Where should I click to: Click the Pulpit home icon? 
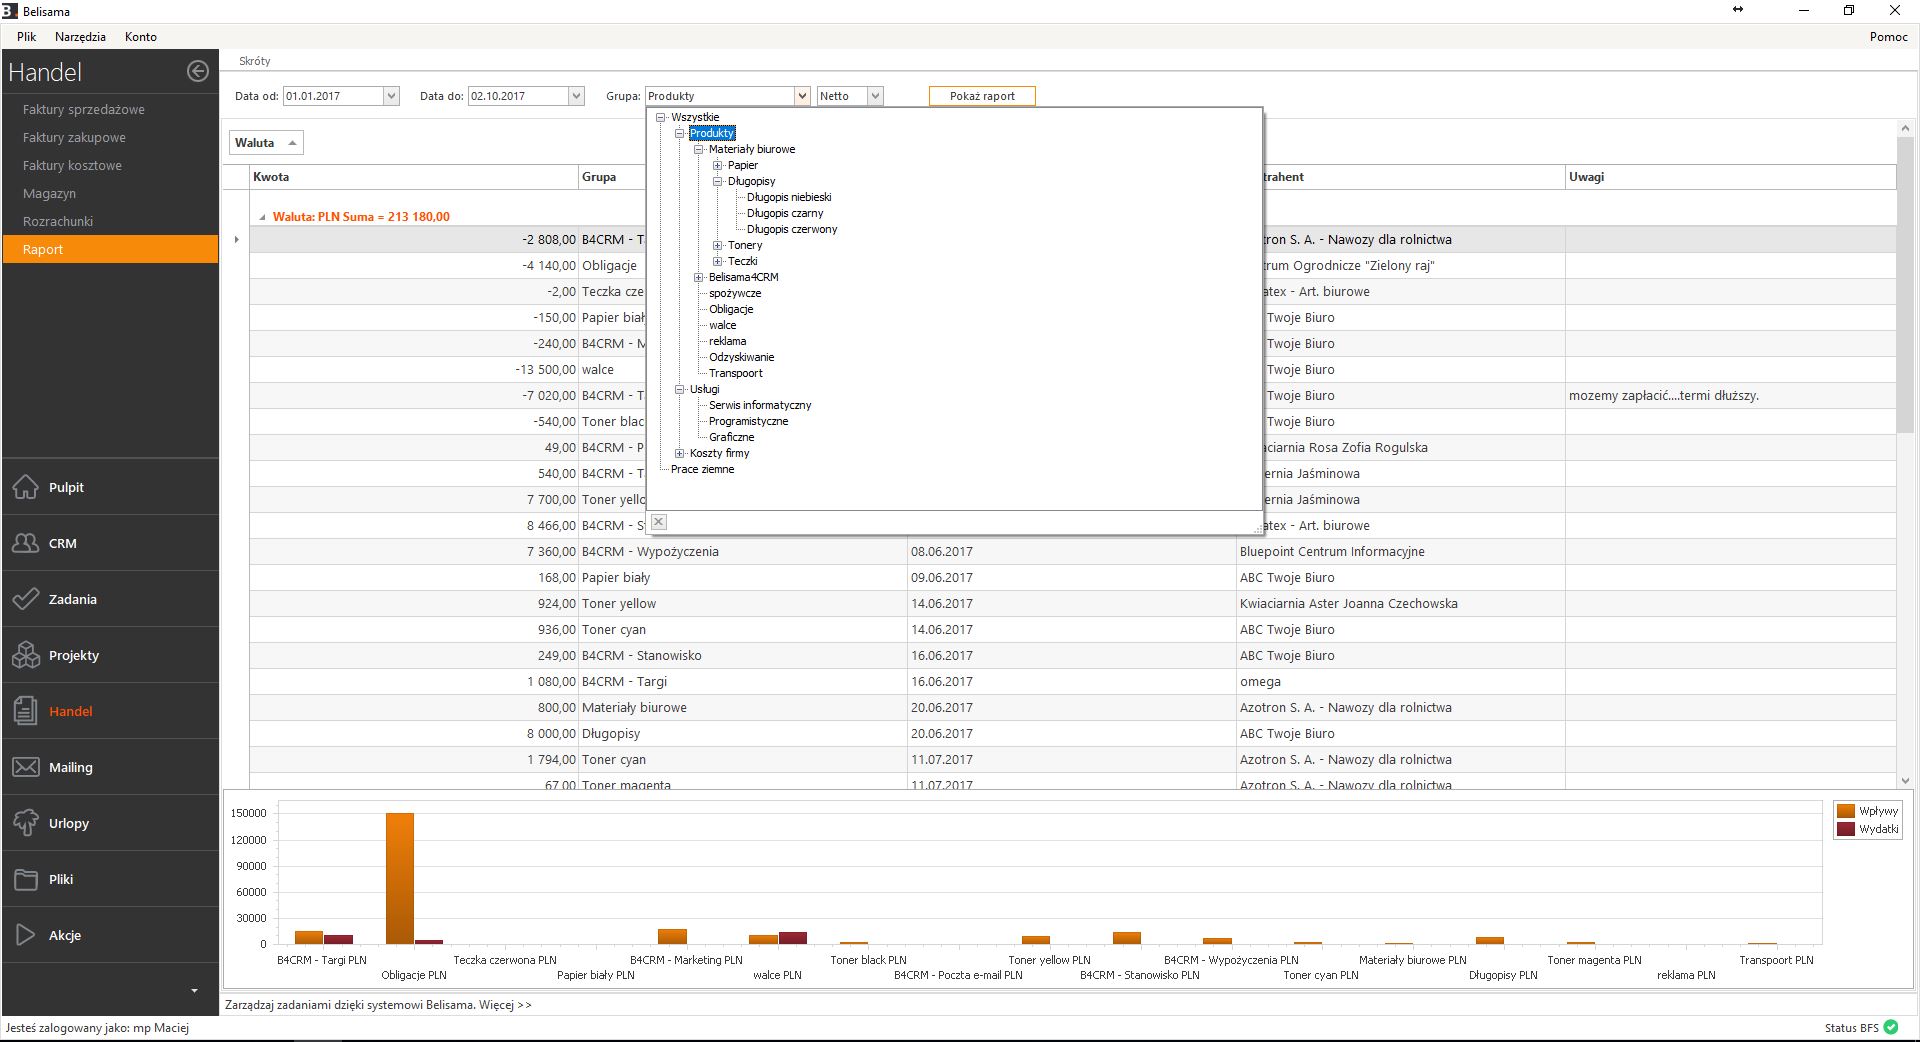[25, 487]
